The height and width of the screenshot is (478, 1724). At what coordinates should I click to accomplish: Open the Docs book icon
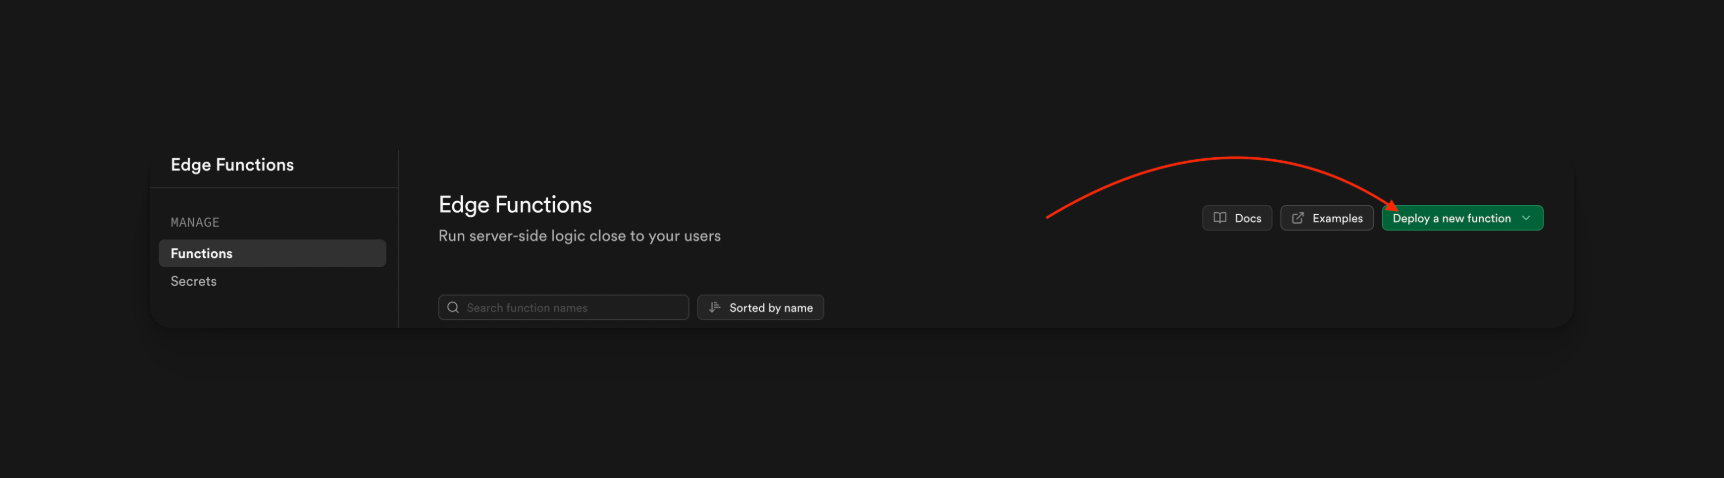click(x=1220, y=218)
